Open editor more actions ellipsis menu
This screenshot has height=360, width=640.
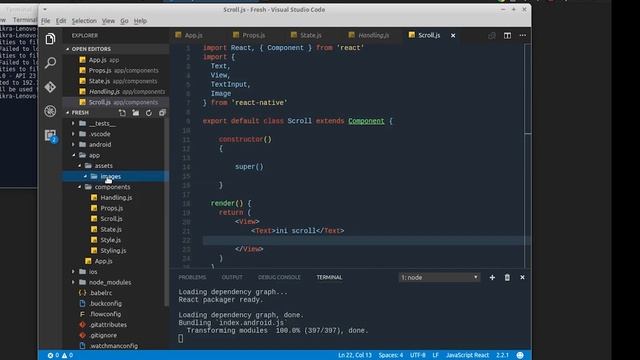(x=522, y=36)
